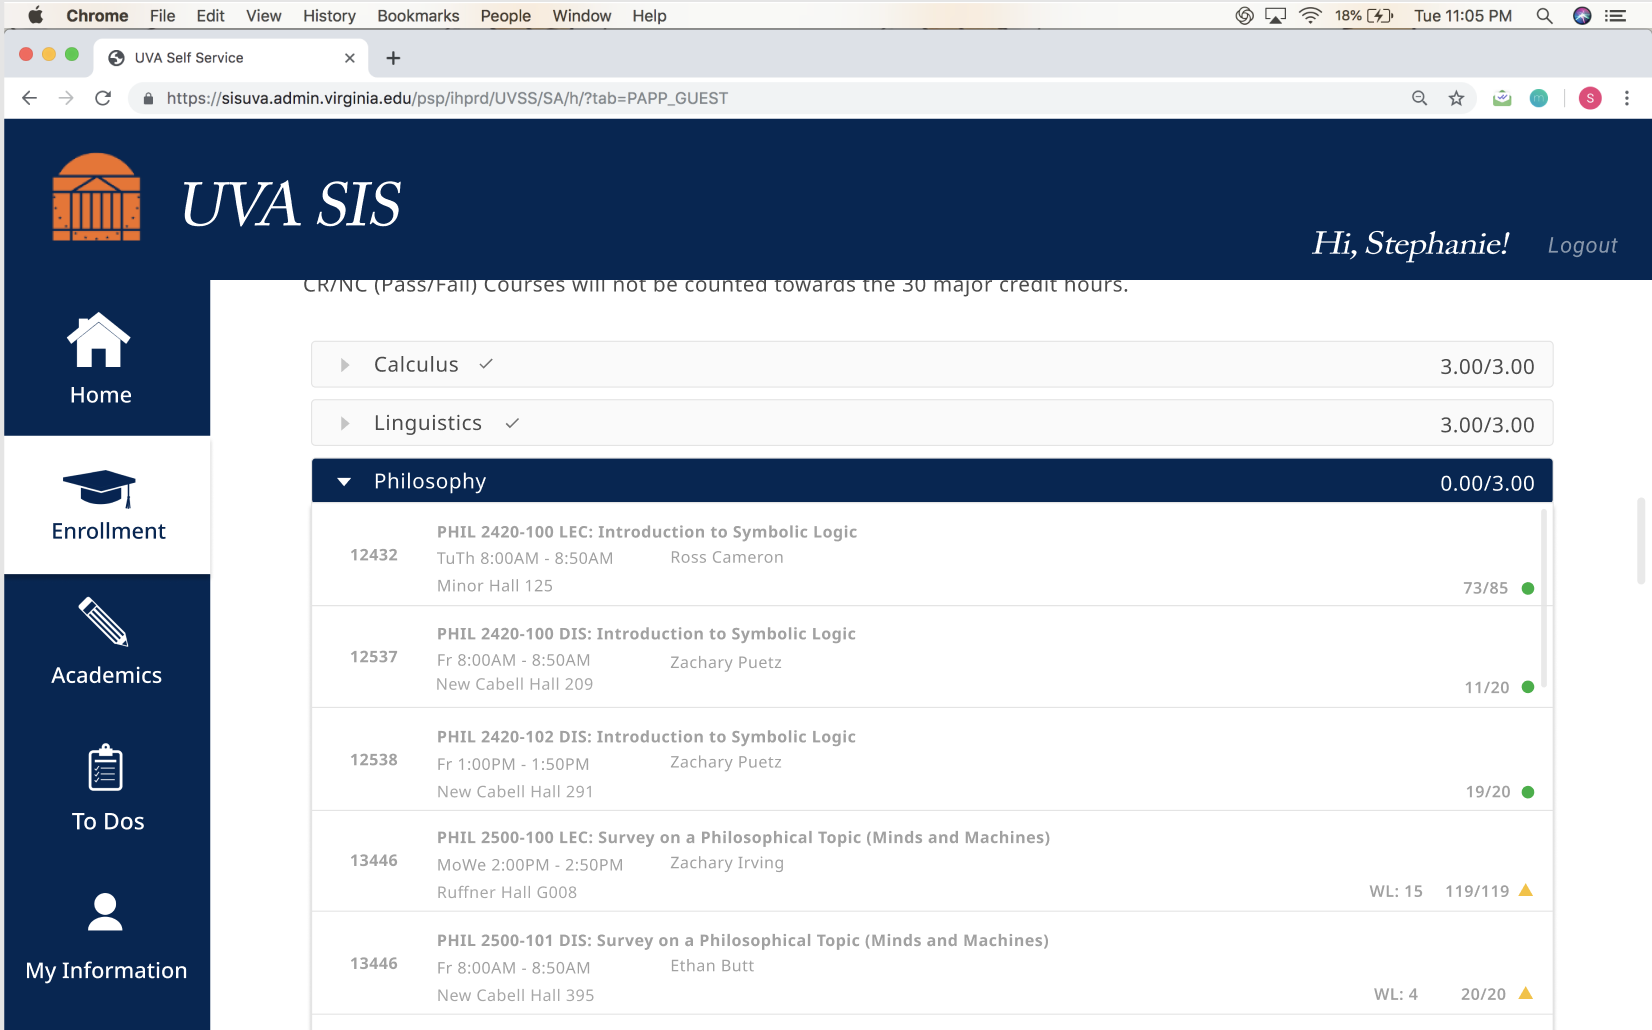Click the Hi, Stephanie! greeting

(1411, 243)
